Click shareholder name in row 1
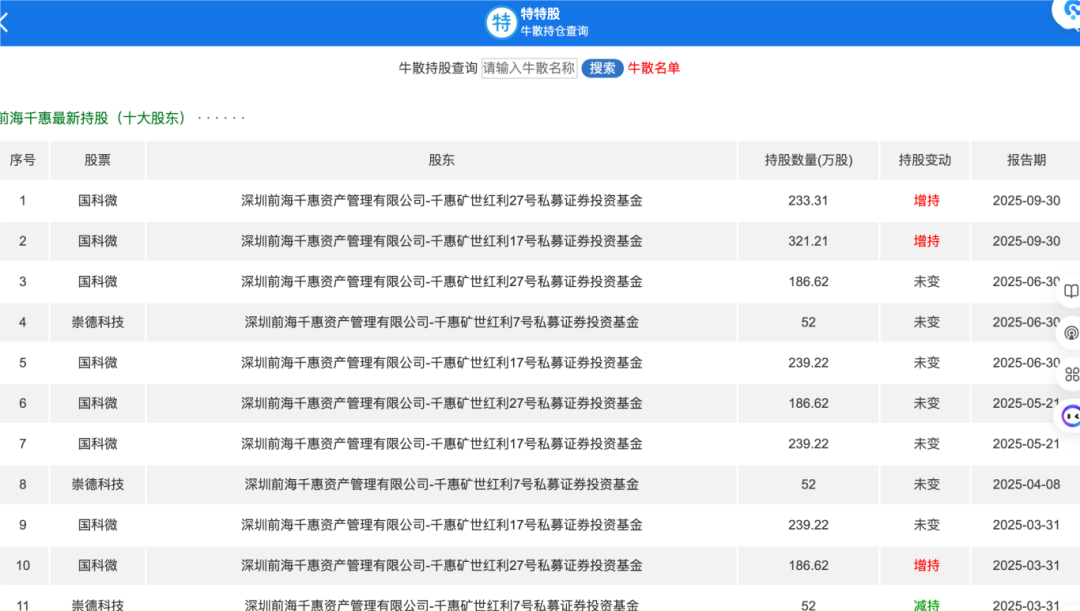Viewport: 1080px width, 611px height. (x=442, y=200)
